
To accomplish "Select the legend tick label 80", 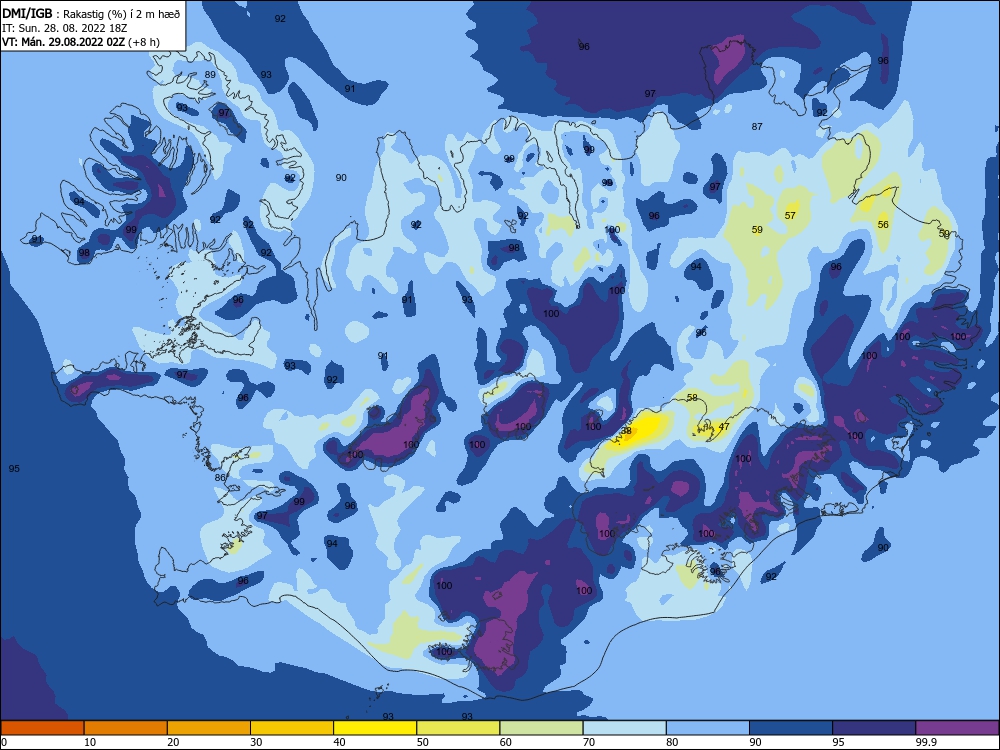I will click(673, 742).
